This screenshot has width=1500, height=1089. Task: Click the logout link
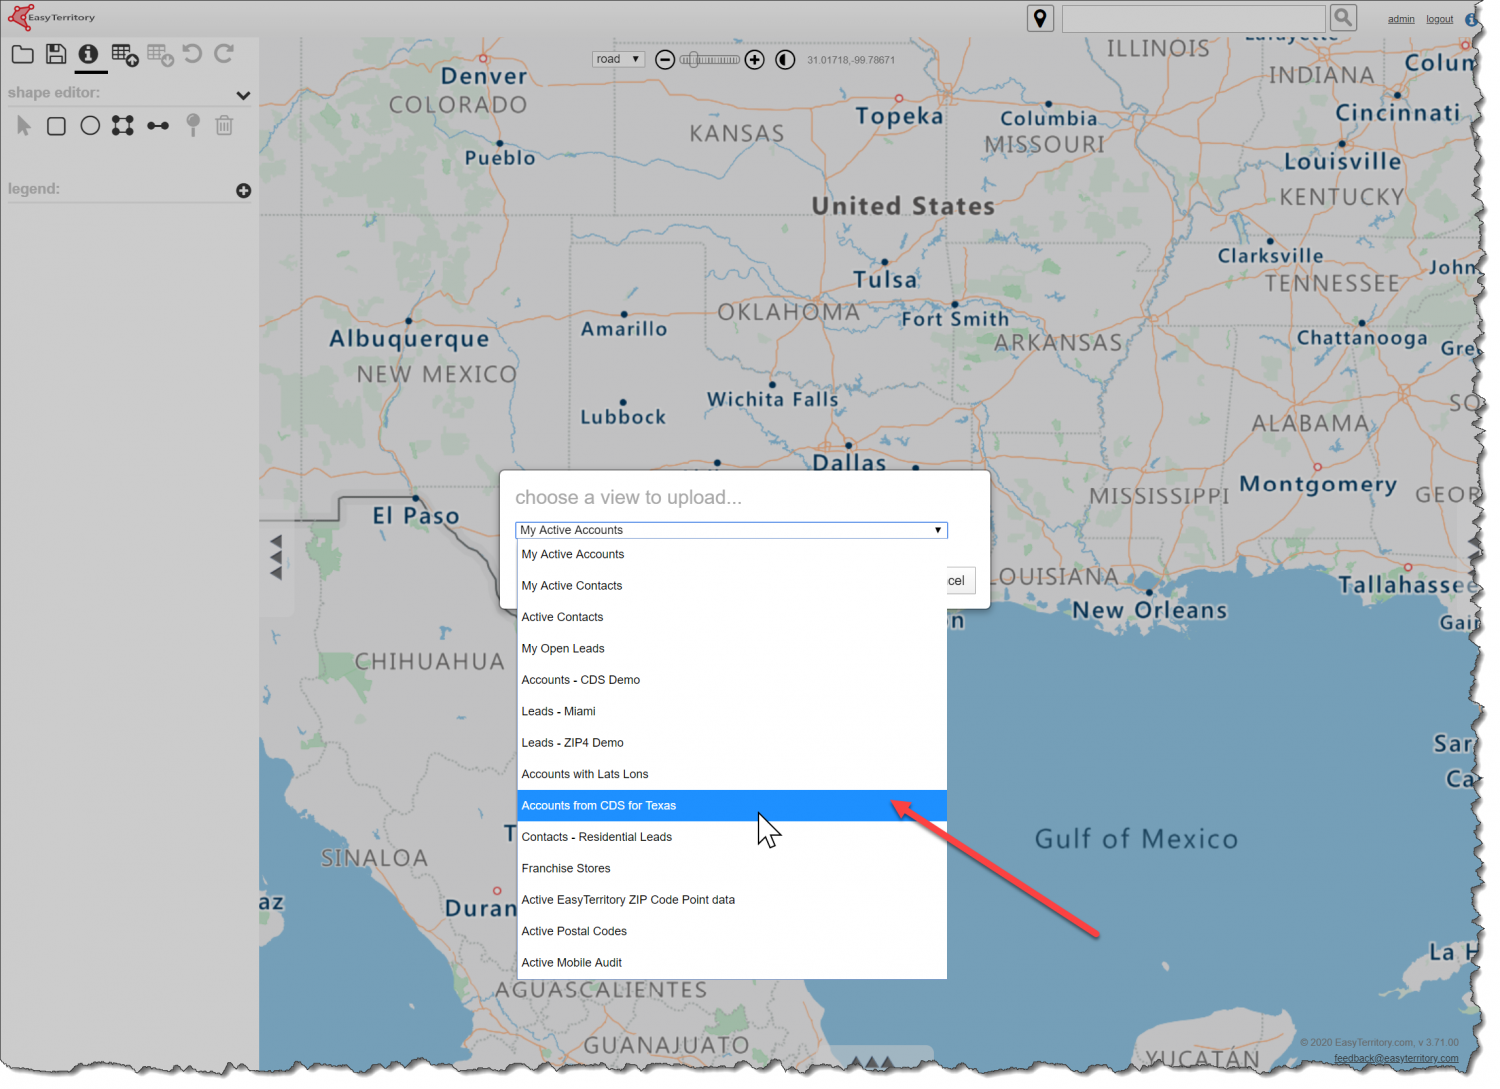pos(1439,18)
